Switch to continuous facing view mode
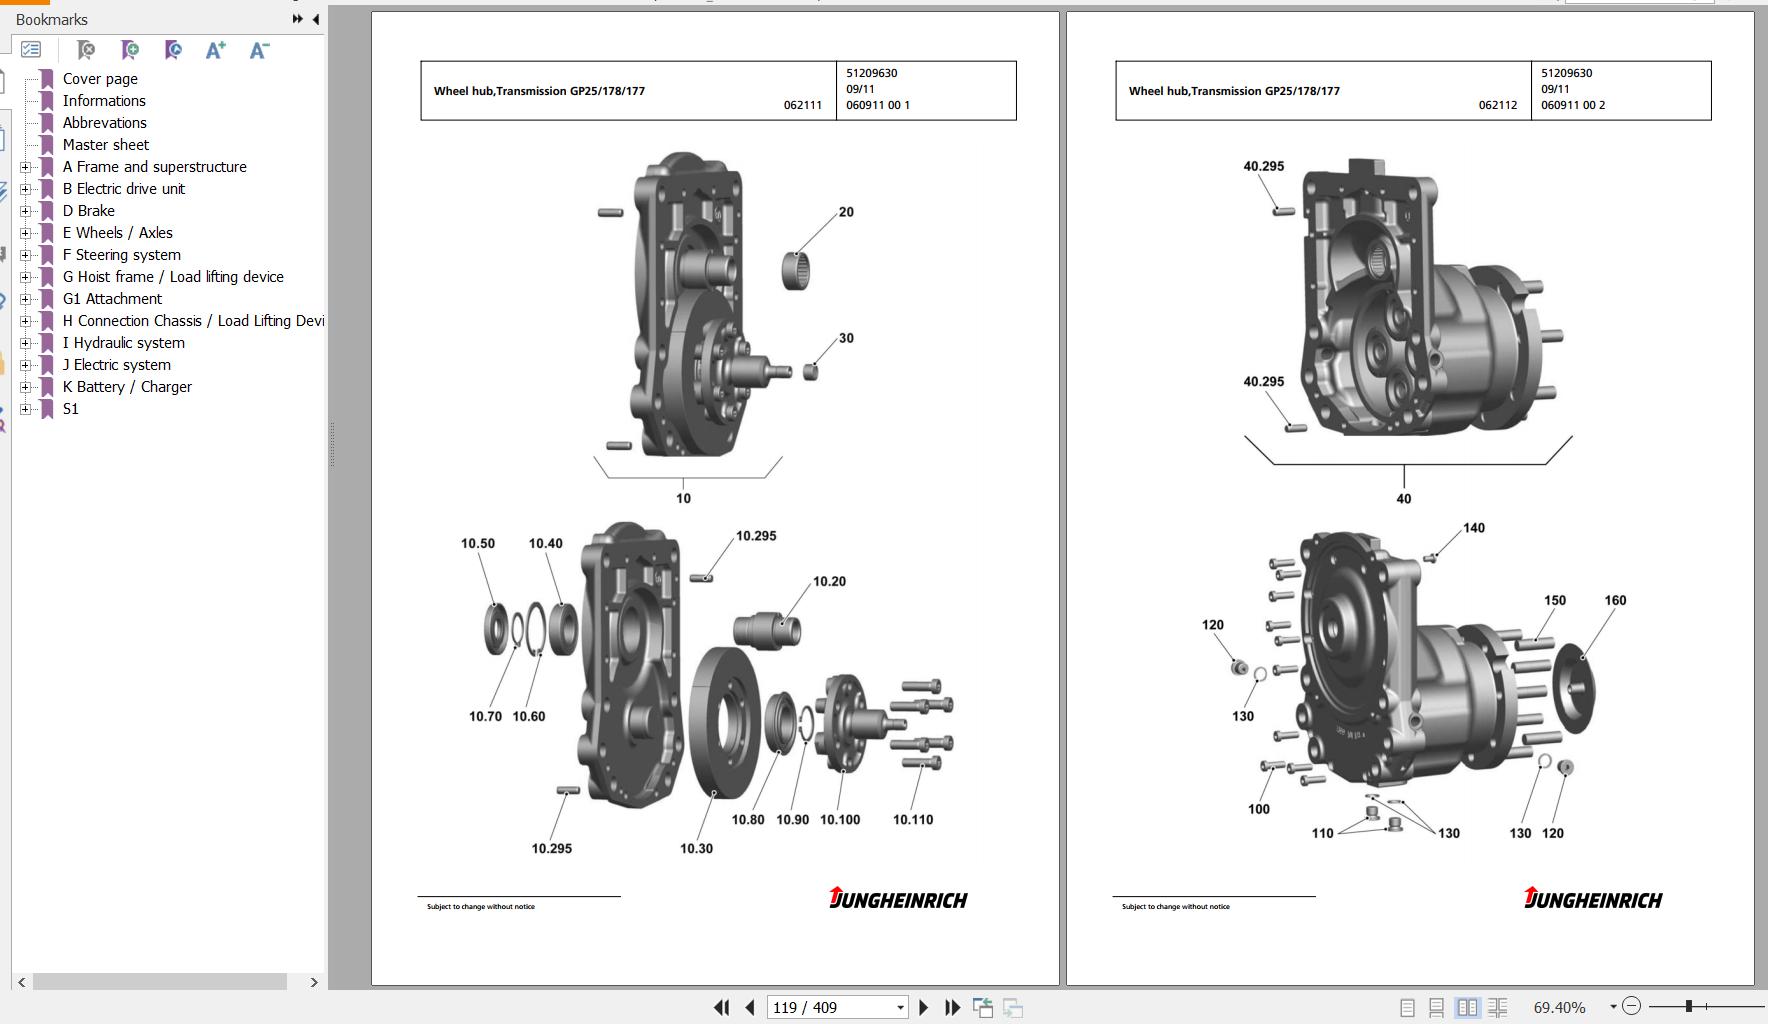Image resolution: width=1768 pixels, height=1024 pixels. tap(1497, 1008)
